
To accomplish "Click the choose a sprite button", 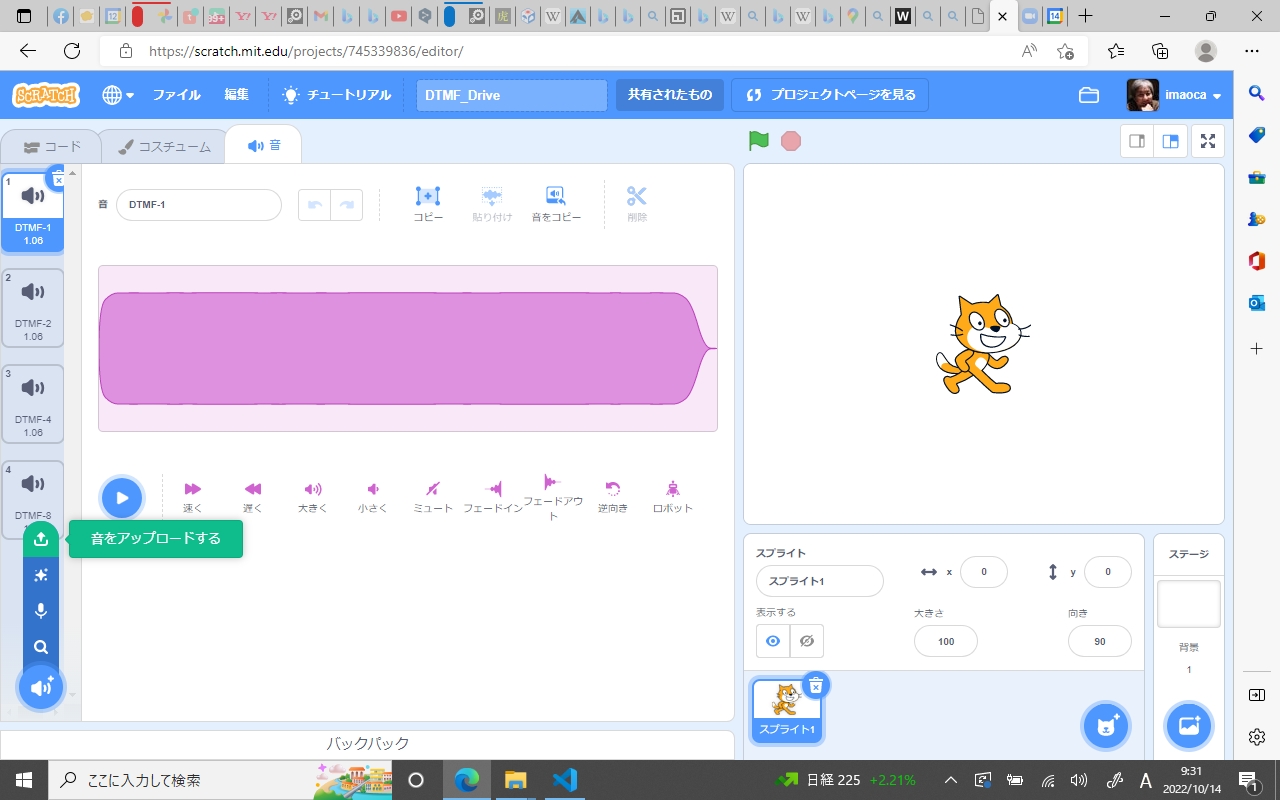I will (1106, 726).
